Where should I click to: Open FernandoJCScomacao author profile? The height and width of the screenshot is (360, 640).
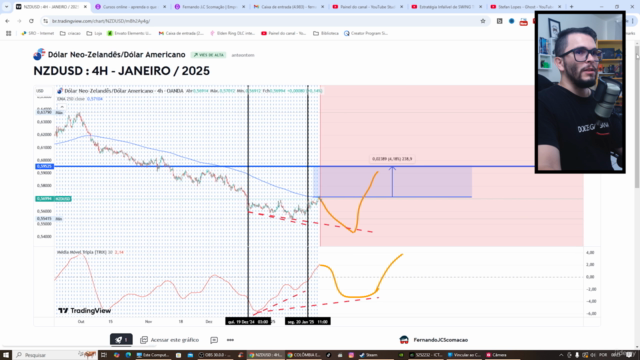[440, 340]
